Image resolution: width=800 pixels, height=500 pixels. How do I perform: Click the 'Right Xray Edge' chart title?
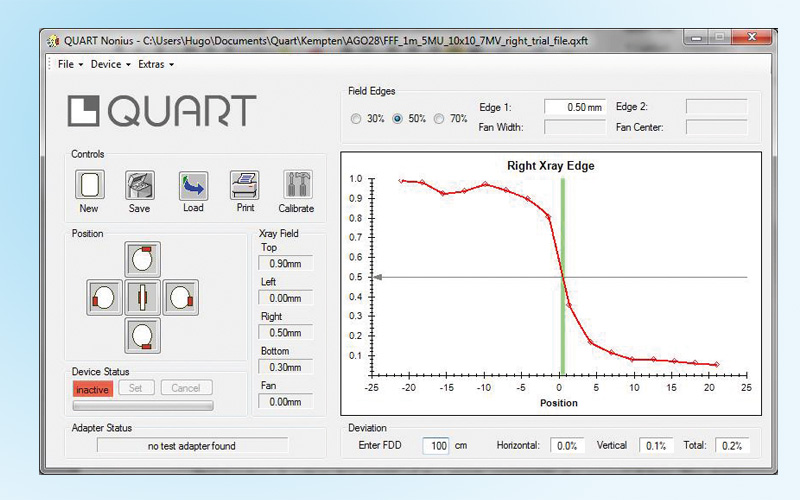[551, 166]
